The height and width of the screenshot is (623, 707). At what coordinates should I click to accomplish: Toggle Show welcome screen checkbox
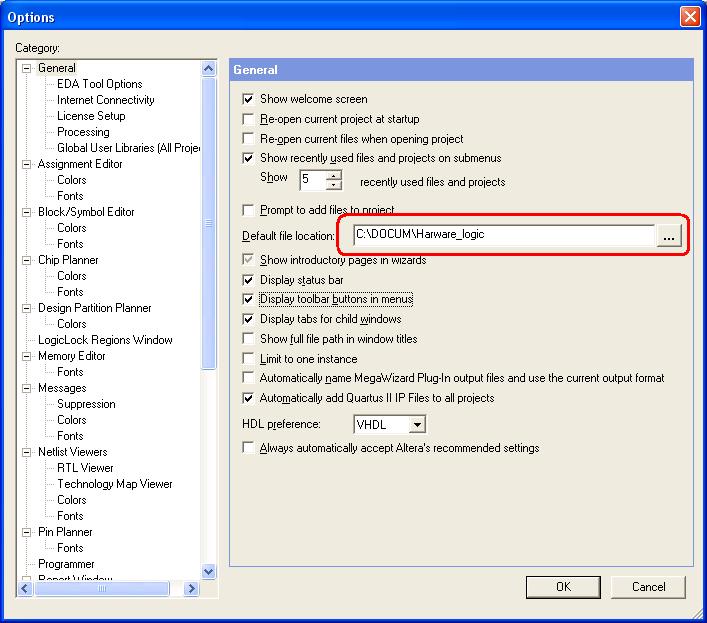[x=249, y=99]
